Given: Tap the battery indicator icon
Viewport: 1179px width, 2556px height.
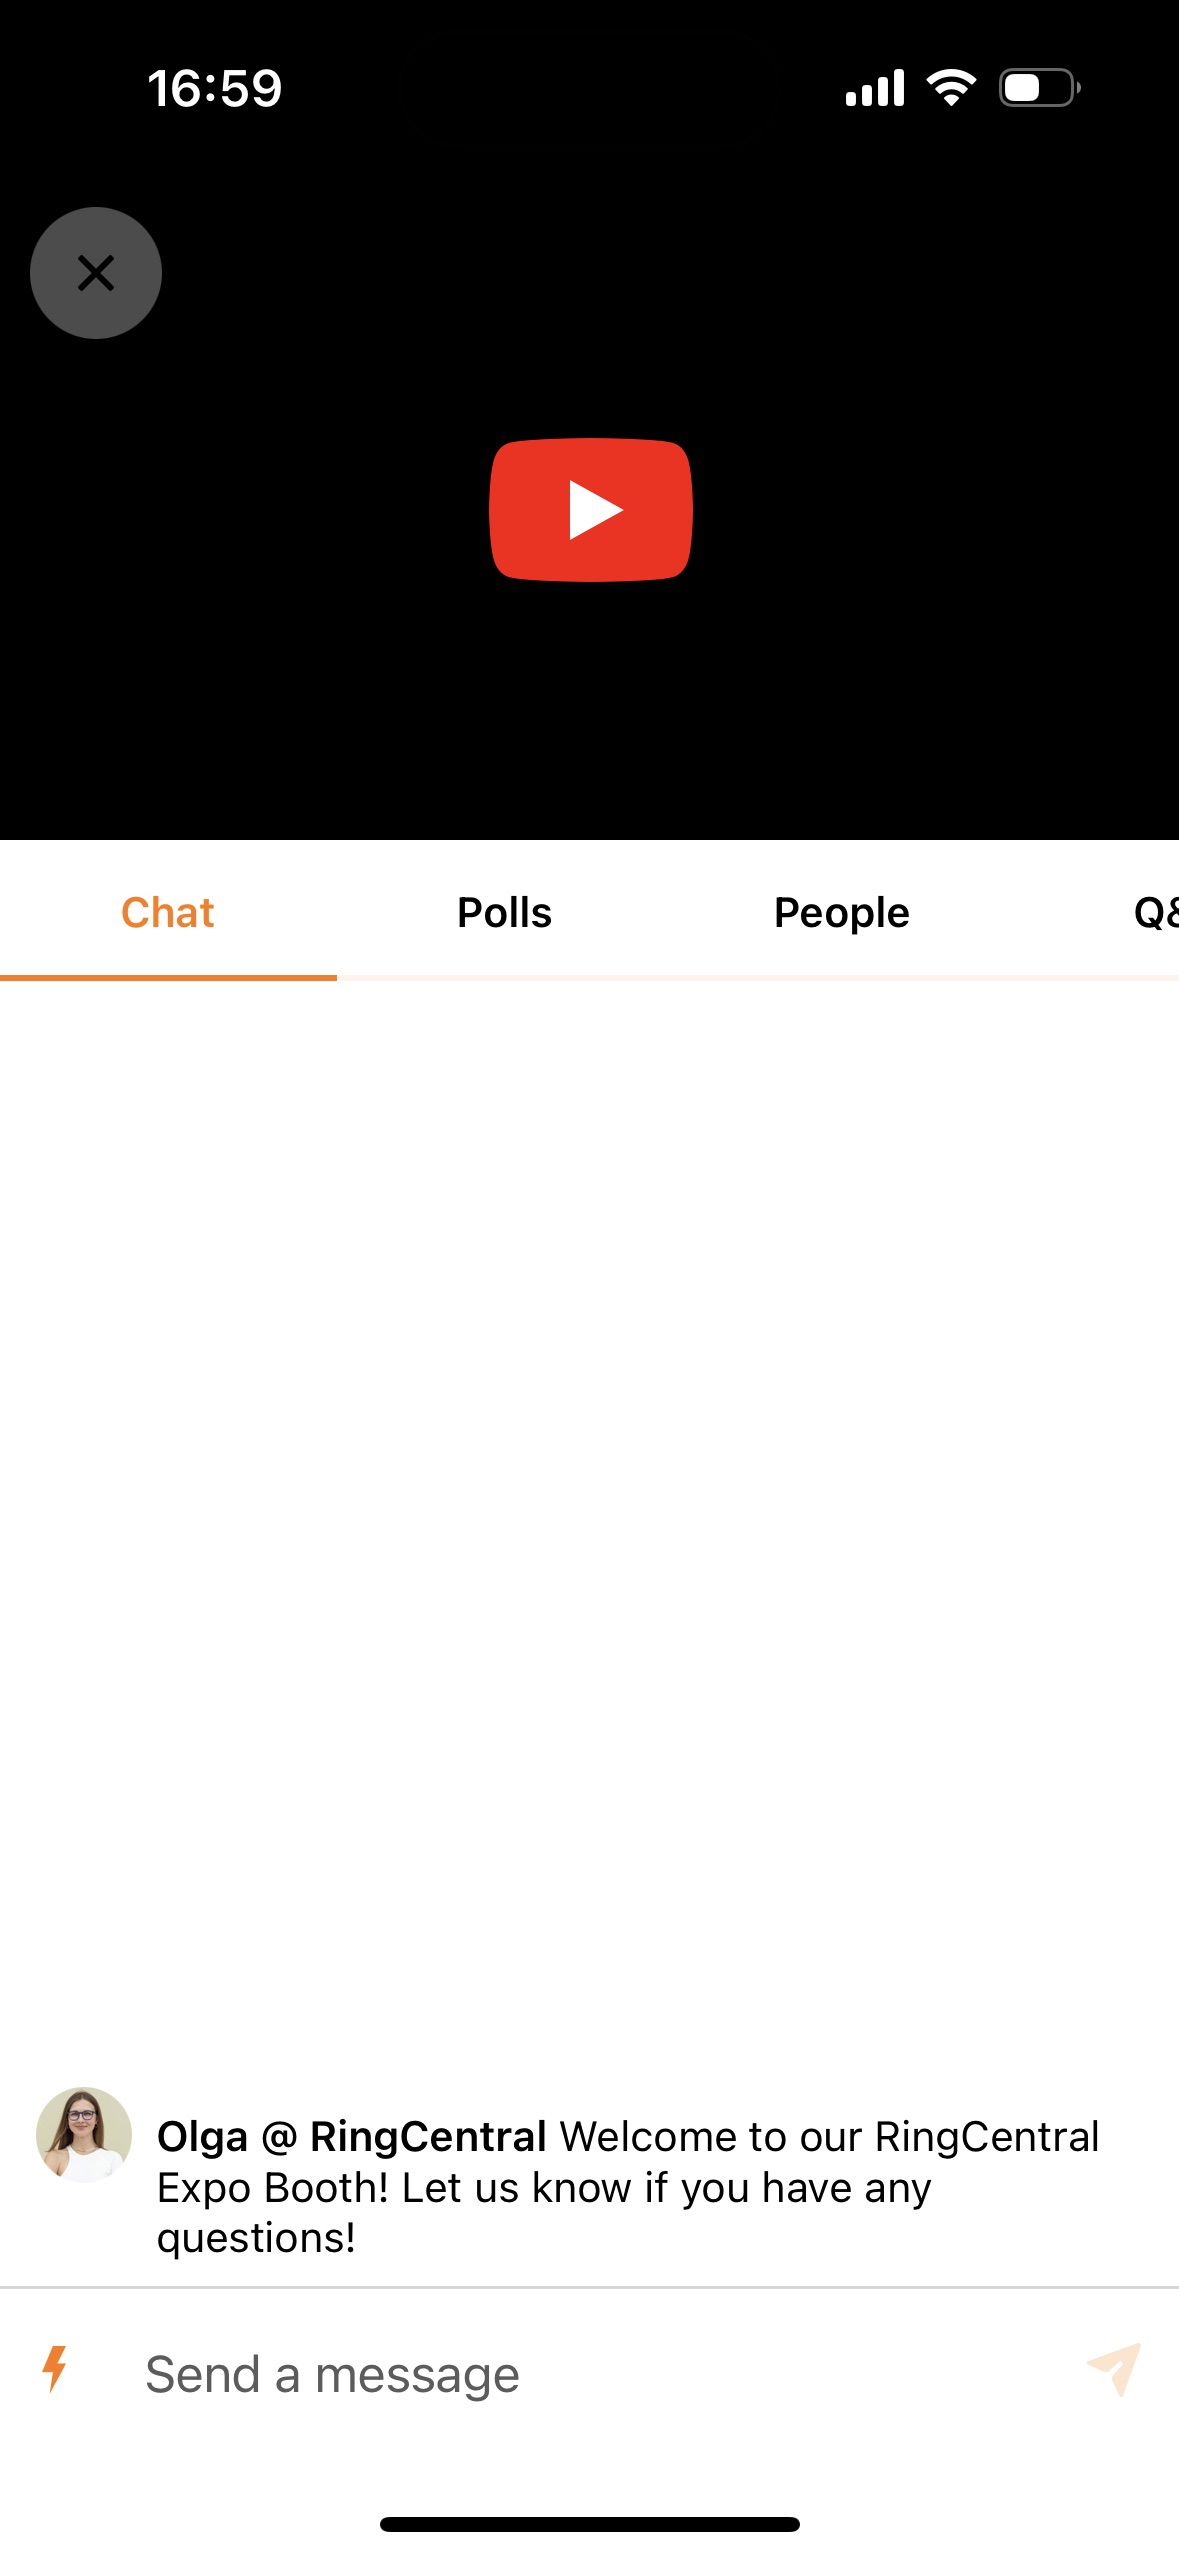Looking at the screenshot, I should 1040,88.
